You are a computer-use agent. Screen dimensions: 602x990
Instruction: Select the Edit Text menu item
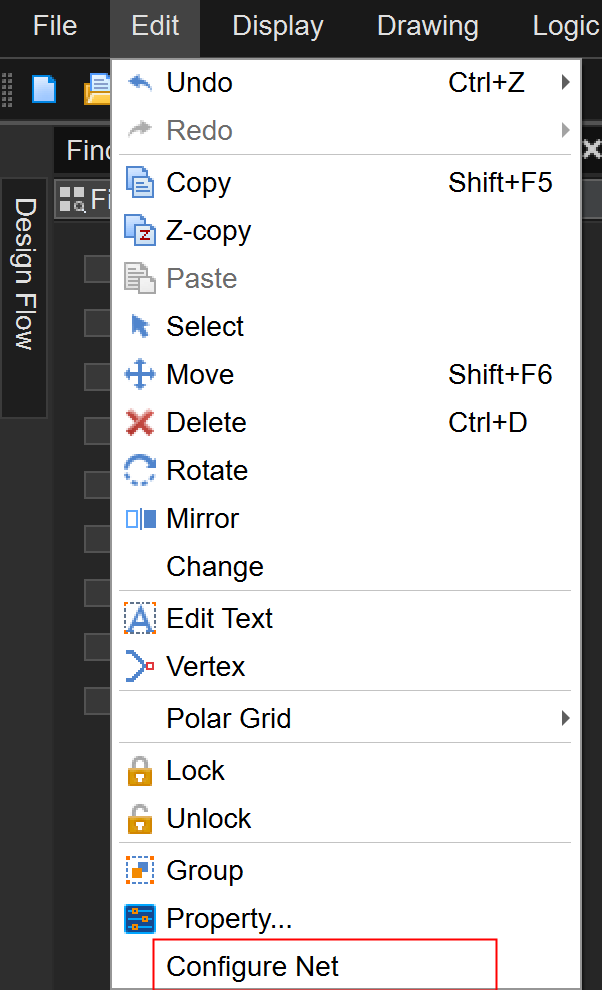coord(219,619)
